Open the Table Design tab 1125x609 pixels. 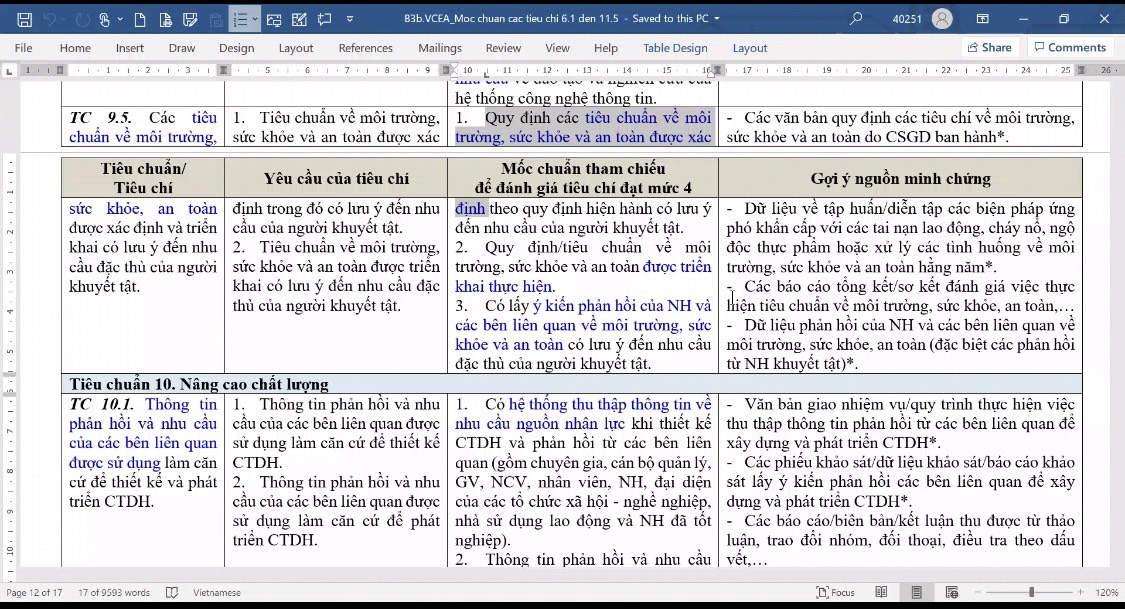coord(675,48)
